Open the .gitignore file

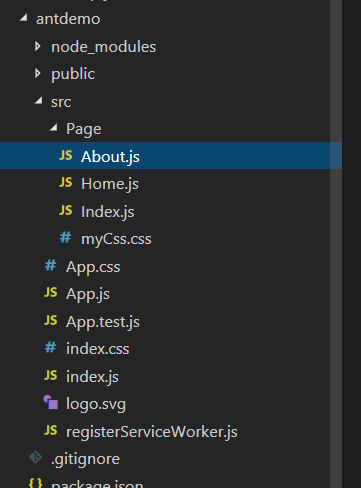tap(85, 459)
